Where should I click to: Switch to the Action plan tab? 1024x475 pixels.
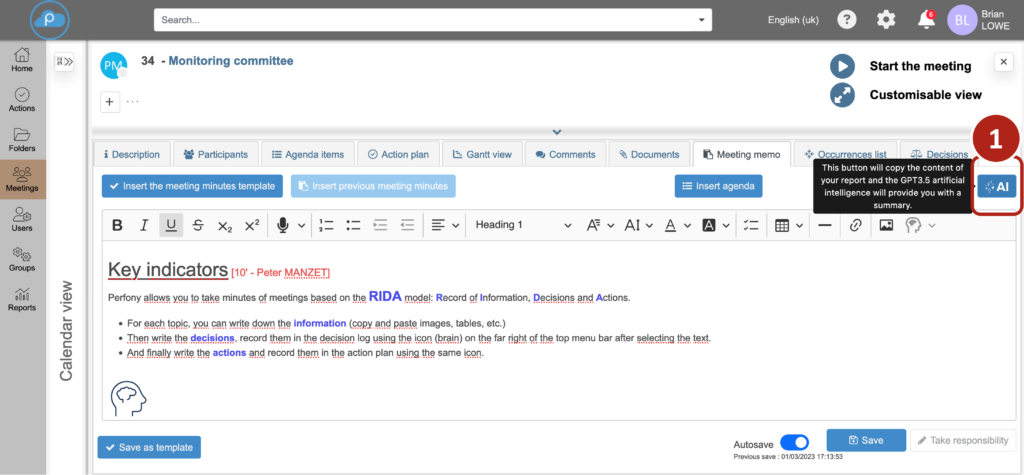click(398, 154)
